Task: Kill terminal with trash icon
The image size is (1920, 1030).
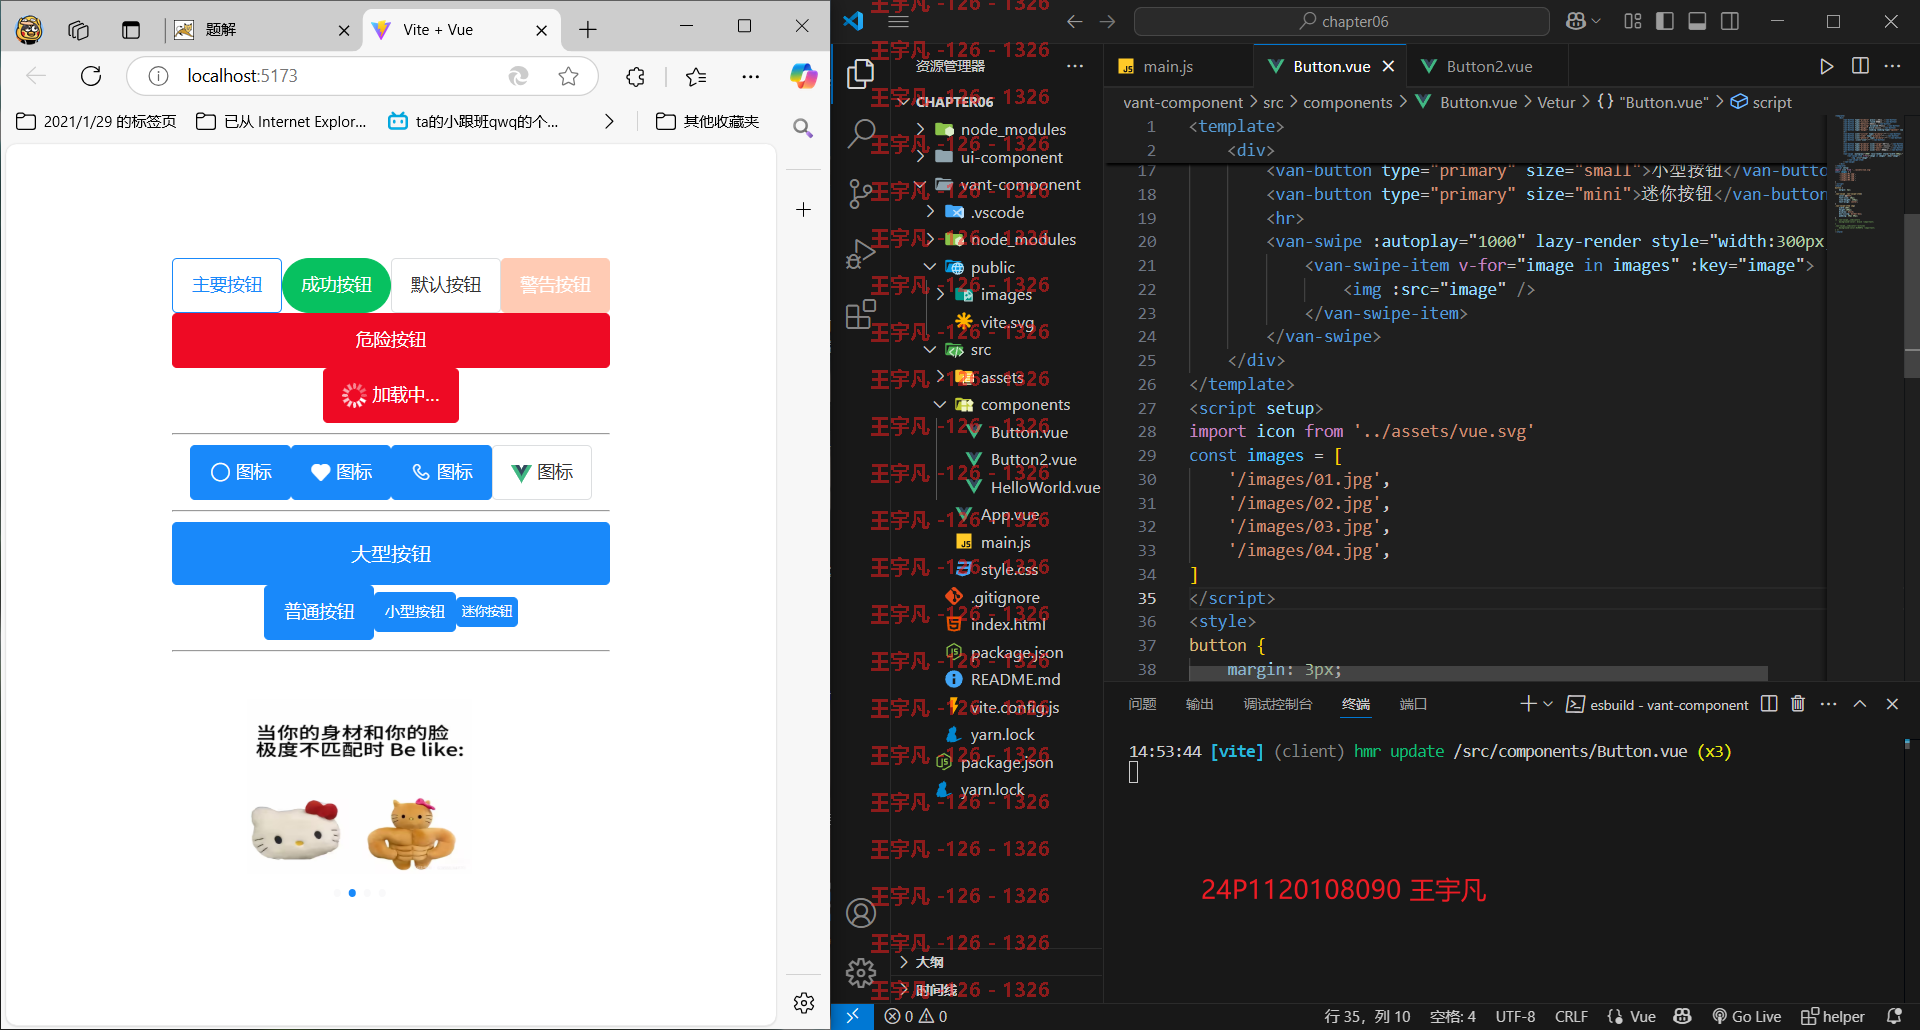Action: click(1798, 704)
